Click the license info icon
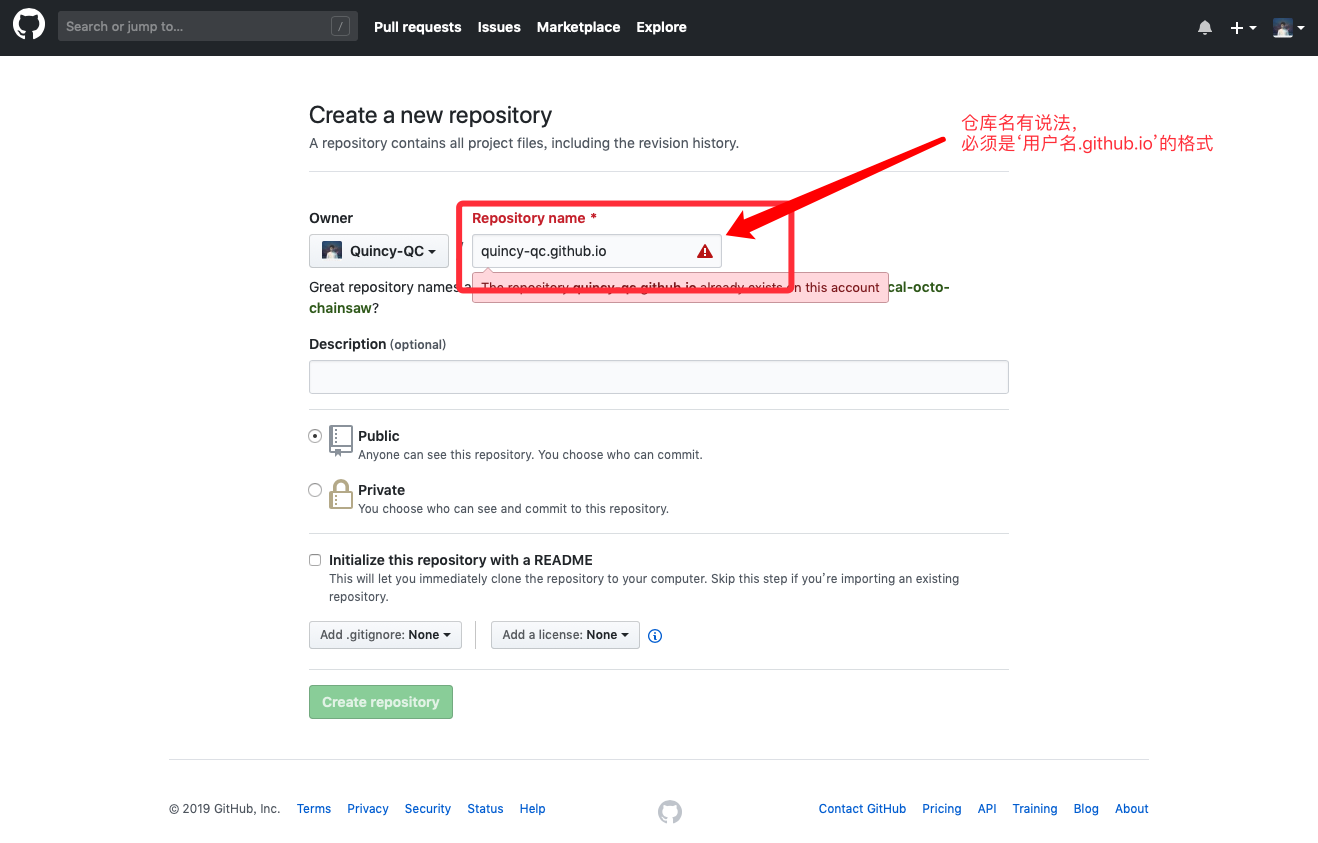The width and height of the screenshot is (1318, 843). pyautogui.click(x=655, y=636)
